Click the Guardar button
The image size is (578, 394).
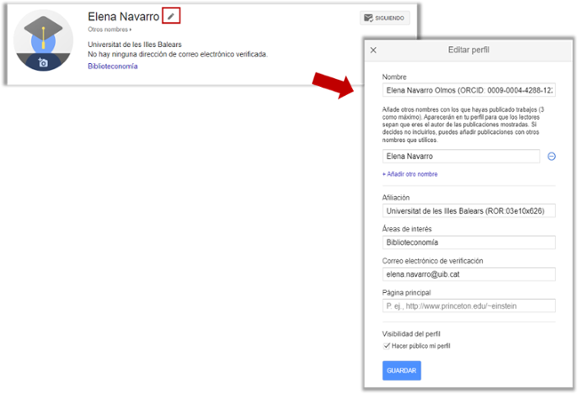tap(401, 370)
